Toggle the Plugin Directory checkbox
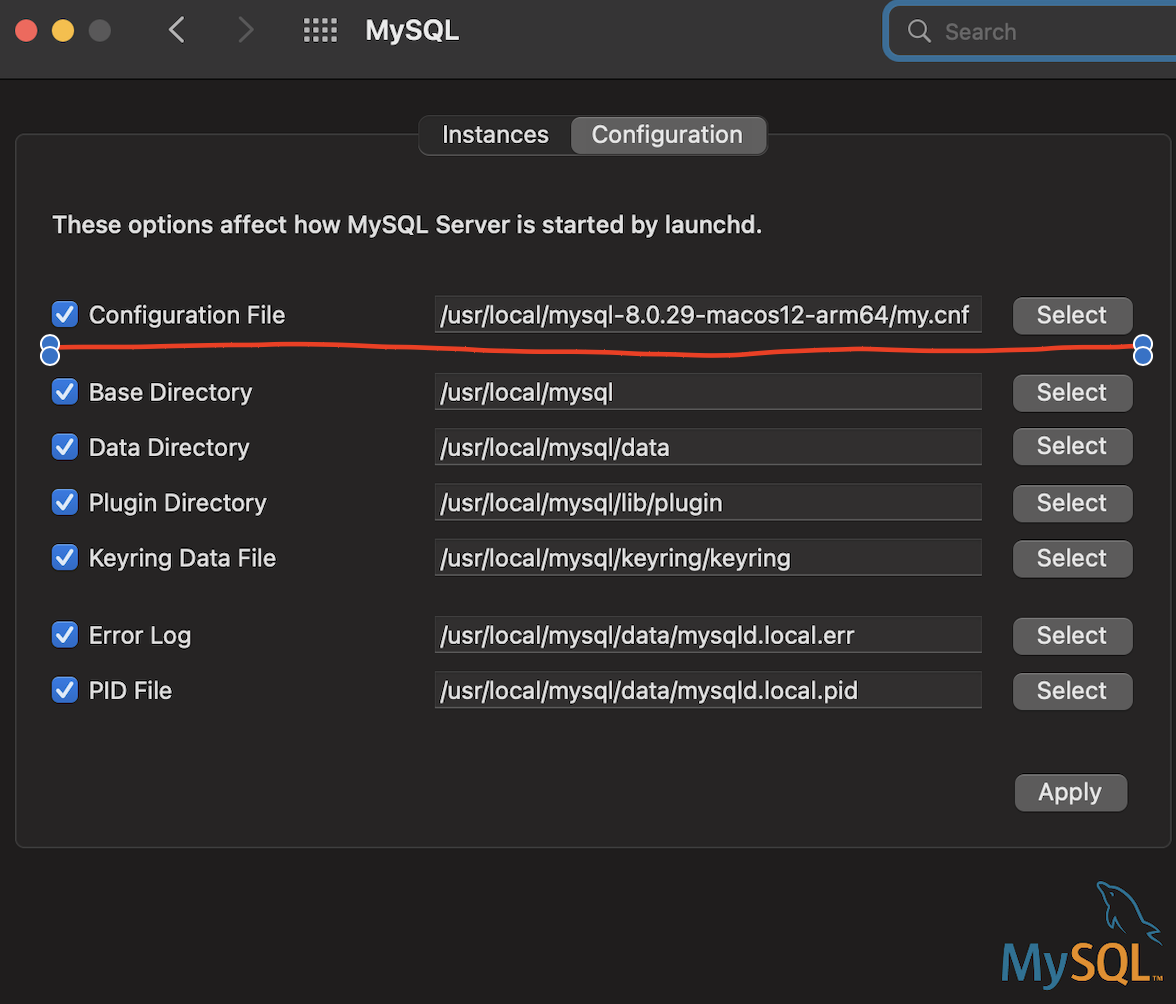The height and width of the screenshot is (1004, 1176). tap(65, 502)
